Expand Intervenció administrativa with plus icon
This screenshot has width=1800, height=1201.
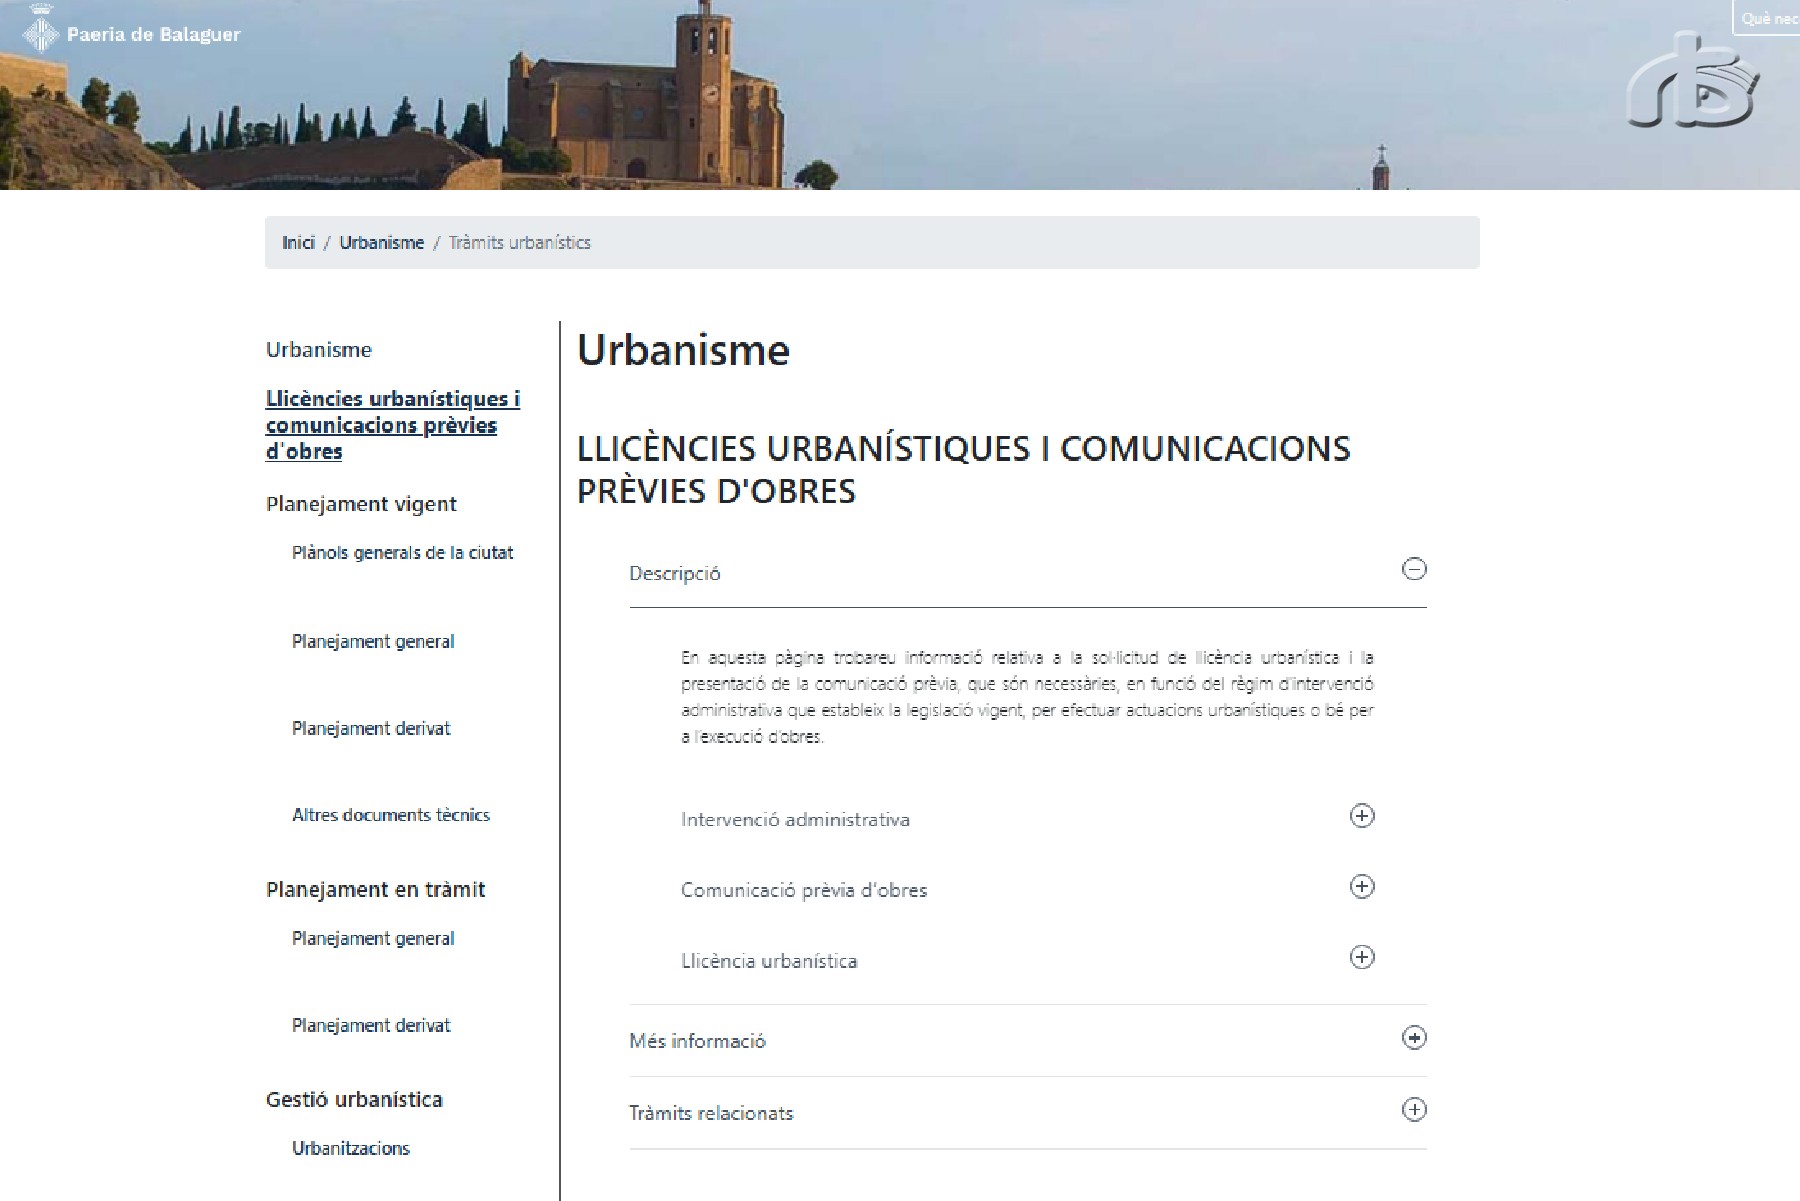pyautogui.click(x=1361, y=816)
